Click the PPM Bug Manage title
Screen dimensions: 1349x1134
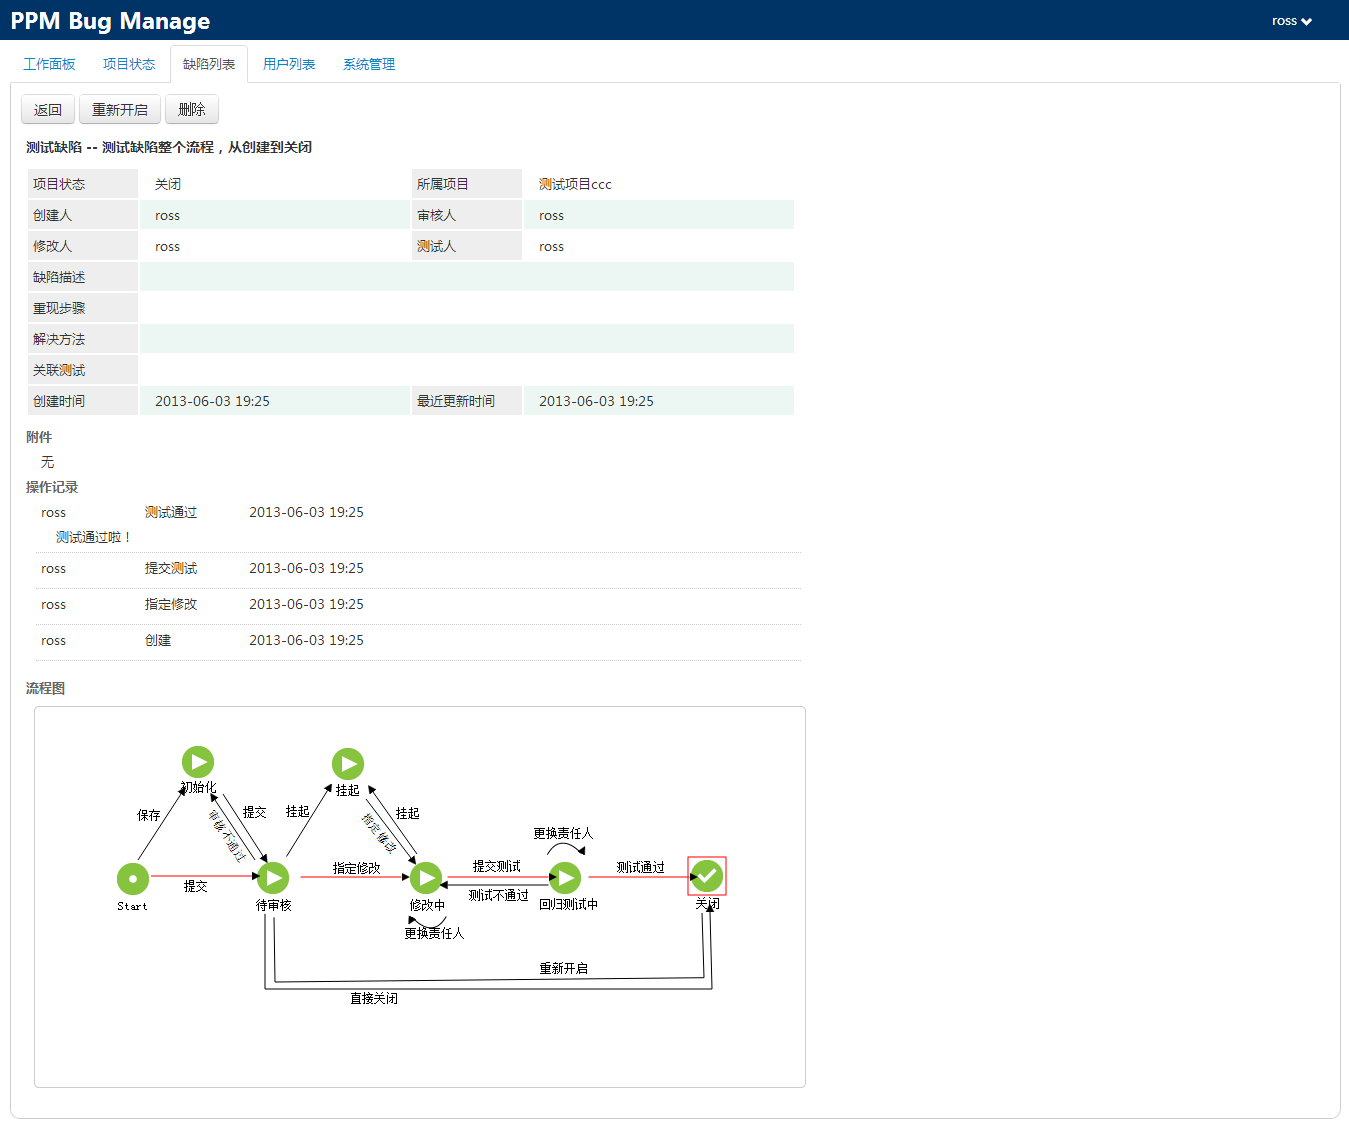pyautogui.click(x=110, y=21)
